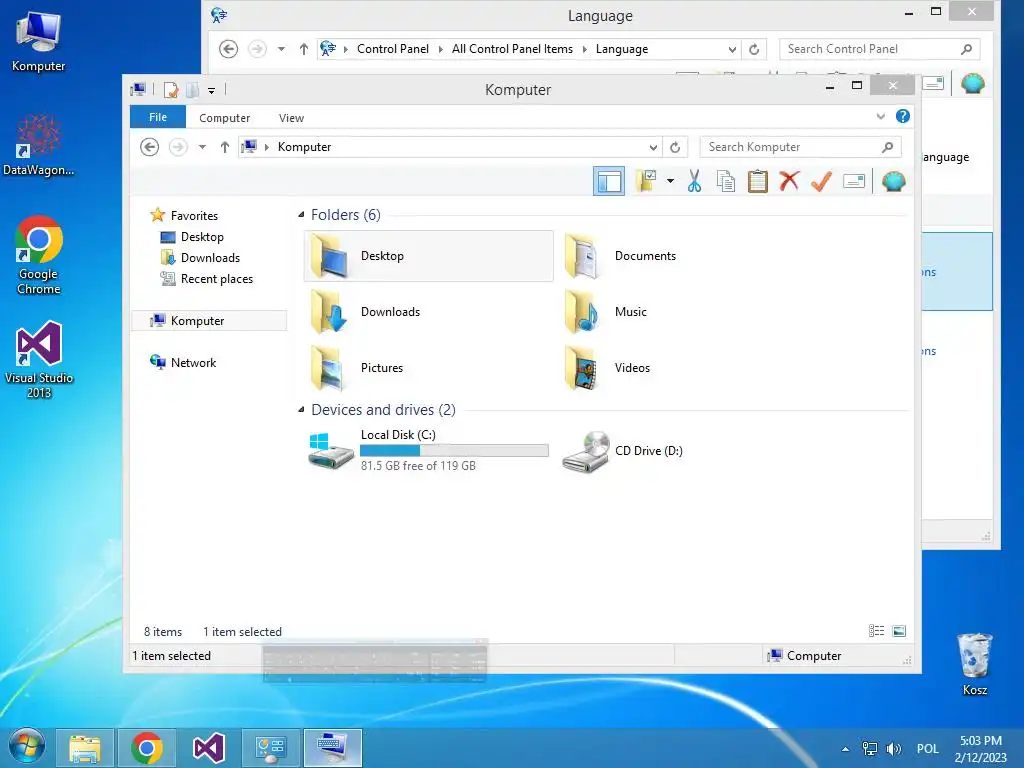Image resolution: width=1024 pixels, height=768 pixels.
Task: Select the Documents folder
Action: pyautogui.click(x=645, y=256)
